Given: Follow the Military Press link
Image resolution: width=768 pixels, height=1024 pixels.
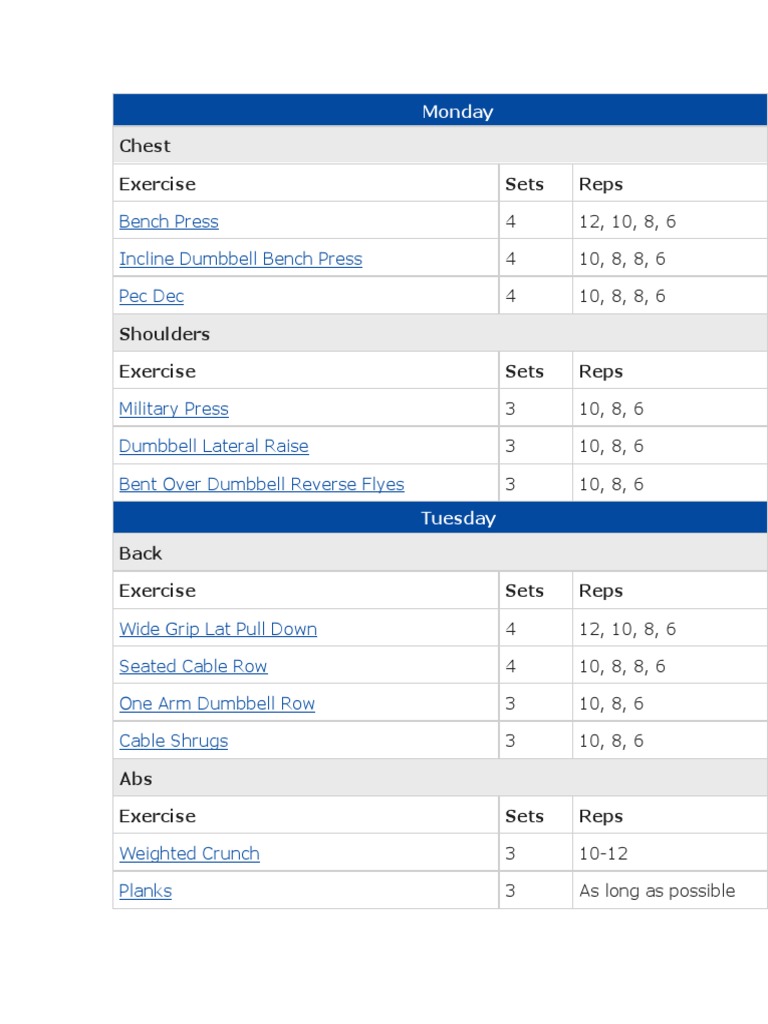Looking at the screenshot, I should pos(173,409).
